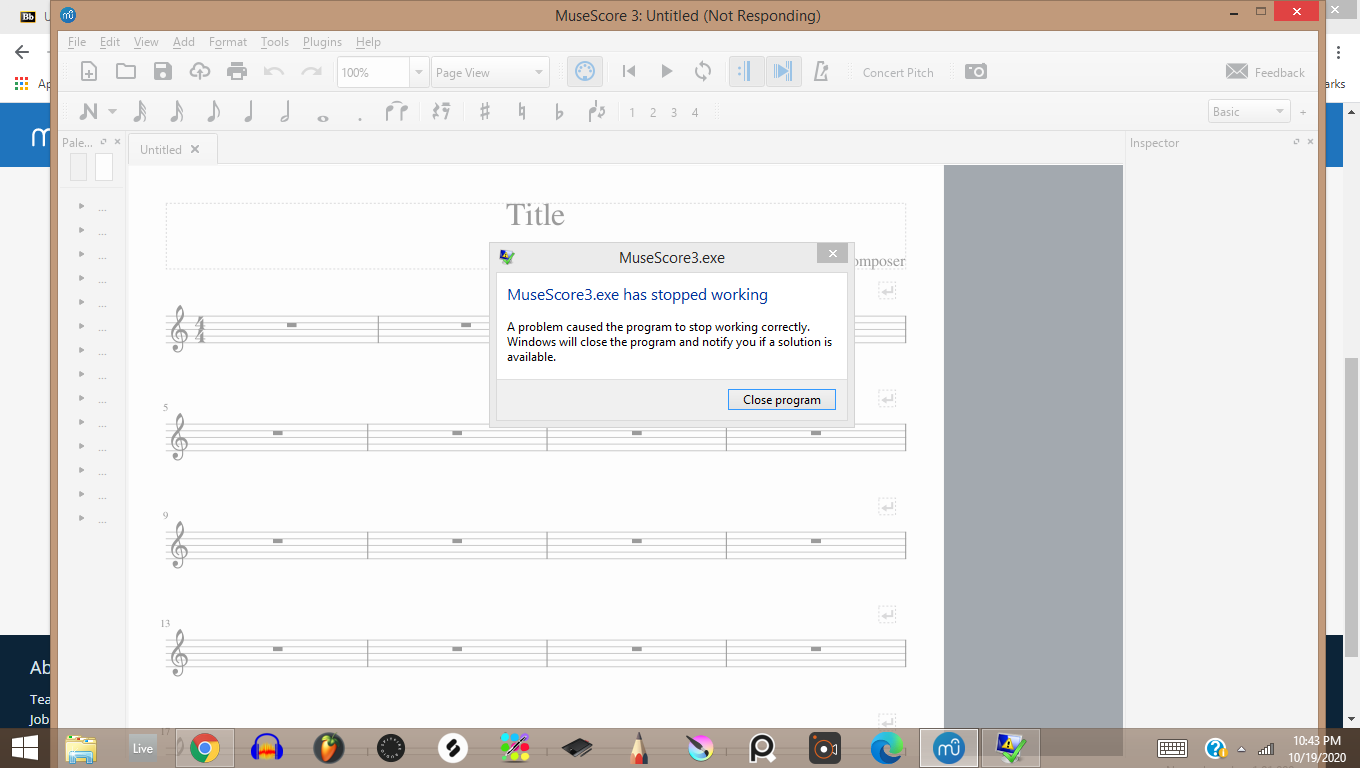The image size is (1360, 768).
Task: Expand the note input mode arrow
Action: 113,111
